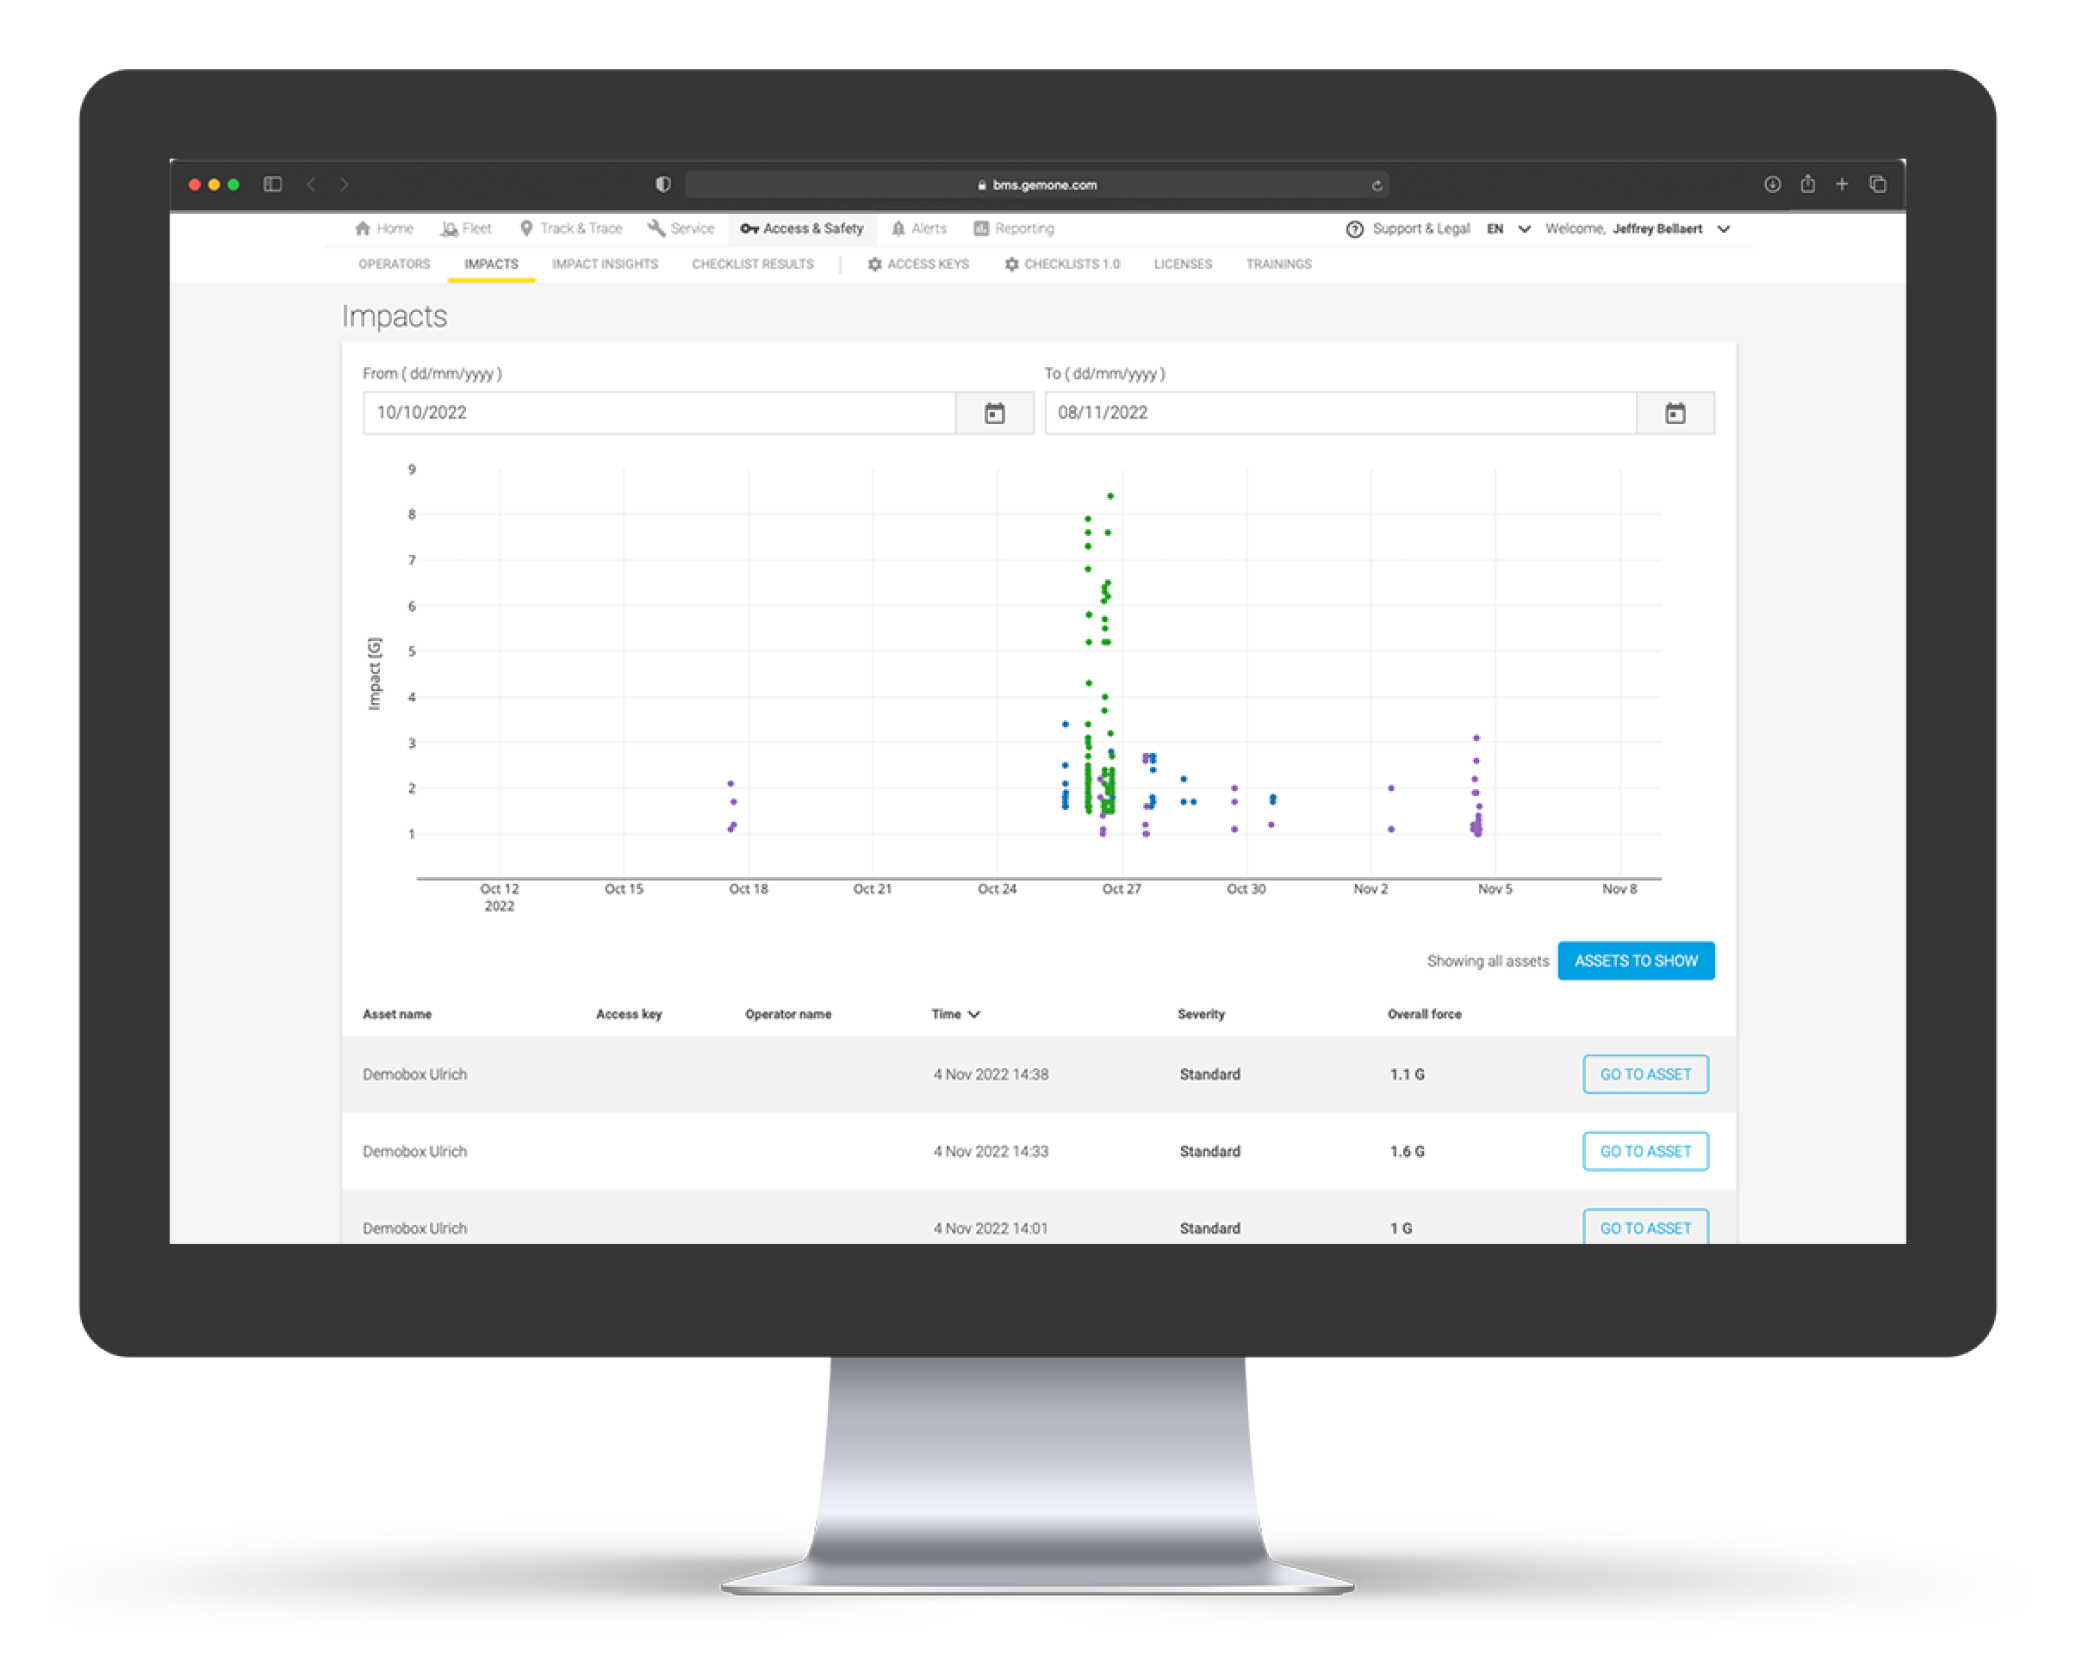Click the privacy shield icon

click(663, 184)
